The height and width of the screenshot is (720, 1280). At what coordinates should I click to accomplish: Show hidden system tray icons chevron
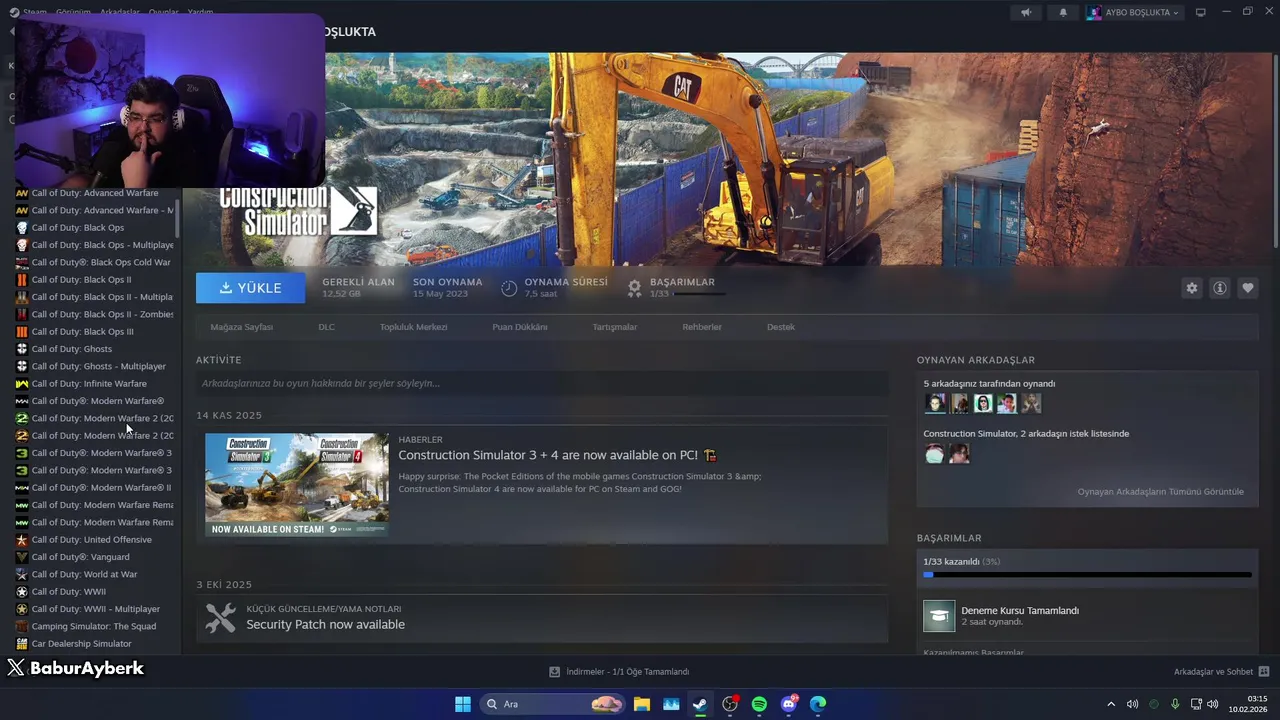tap(1110, 704)
